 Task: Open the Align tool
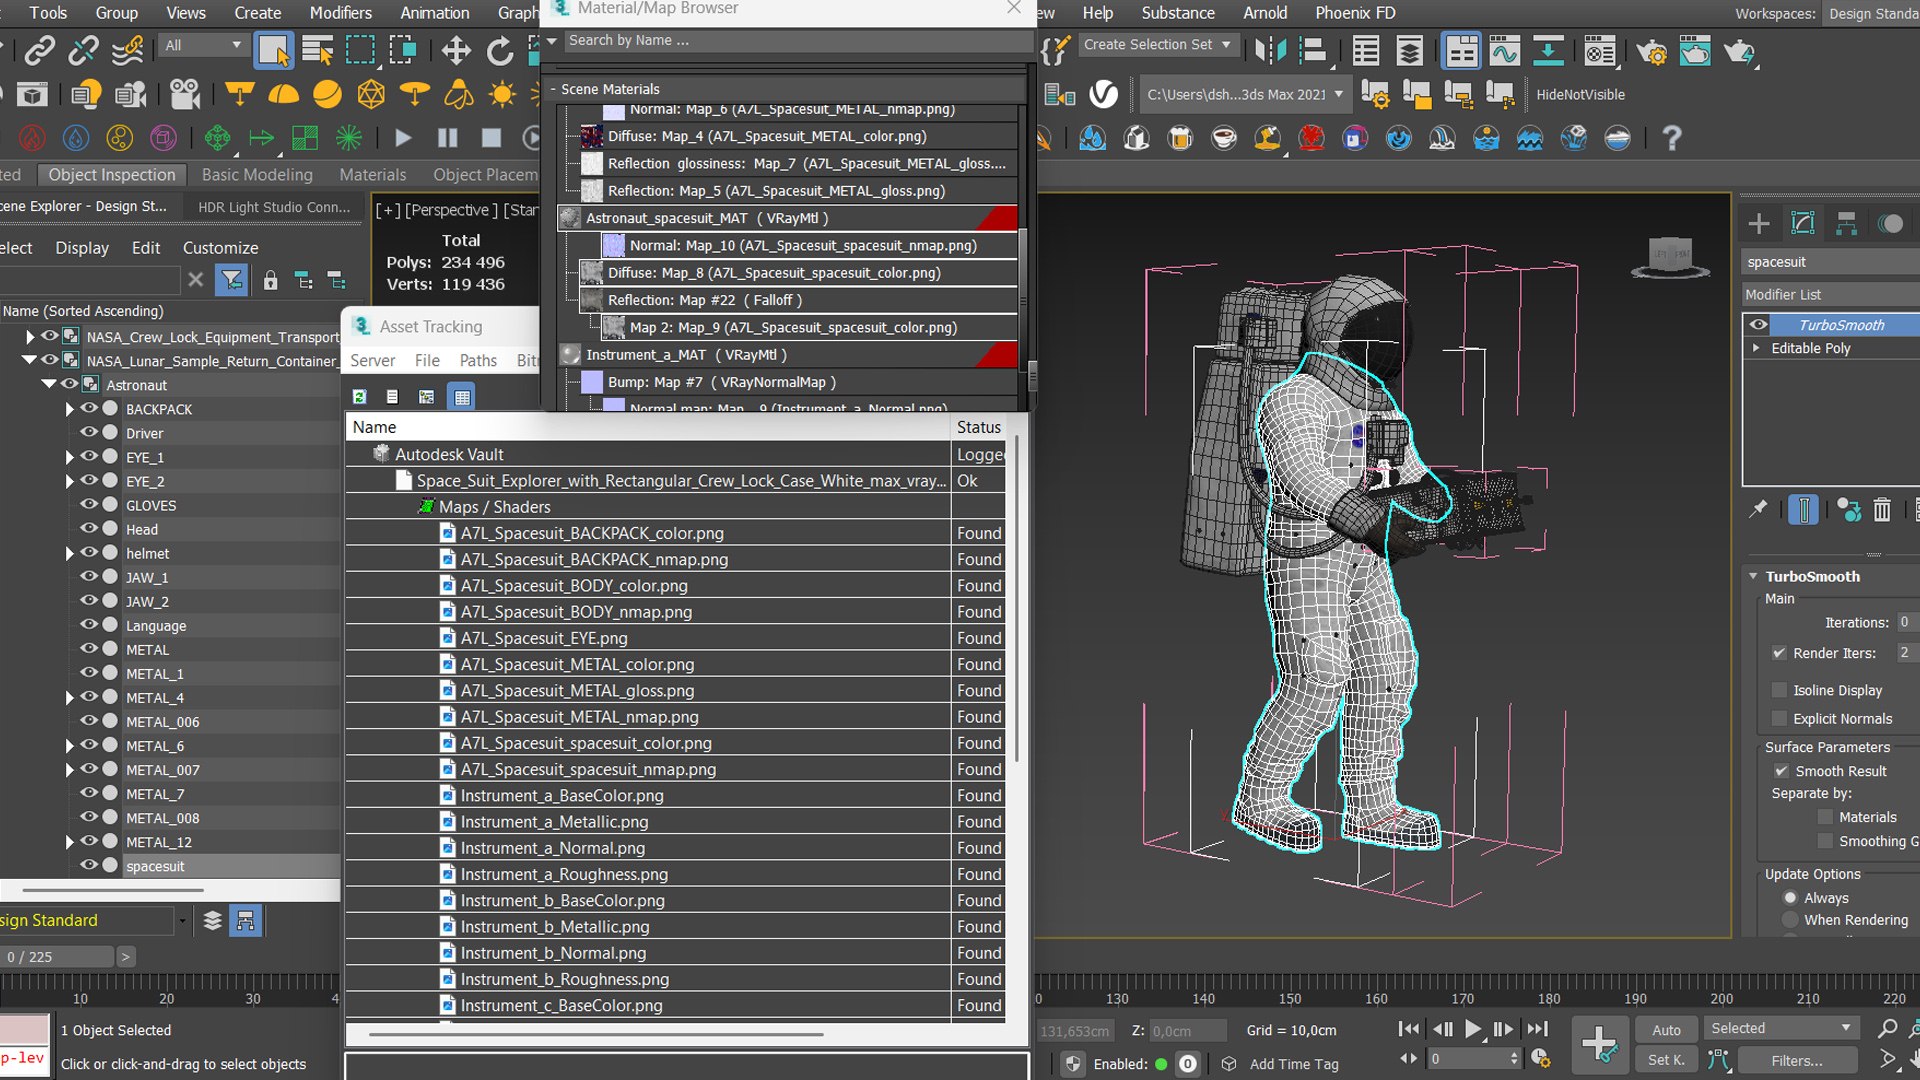(x=1312, y=50)
